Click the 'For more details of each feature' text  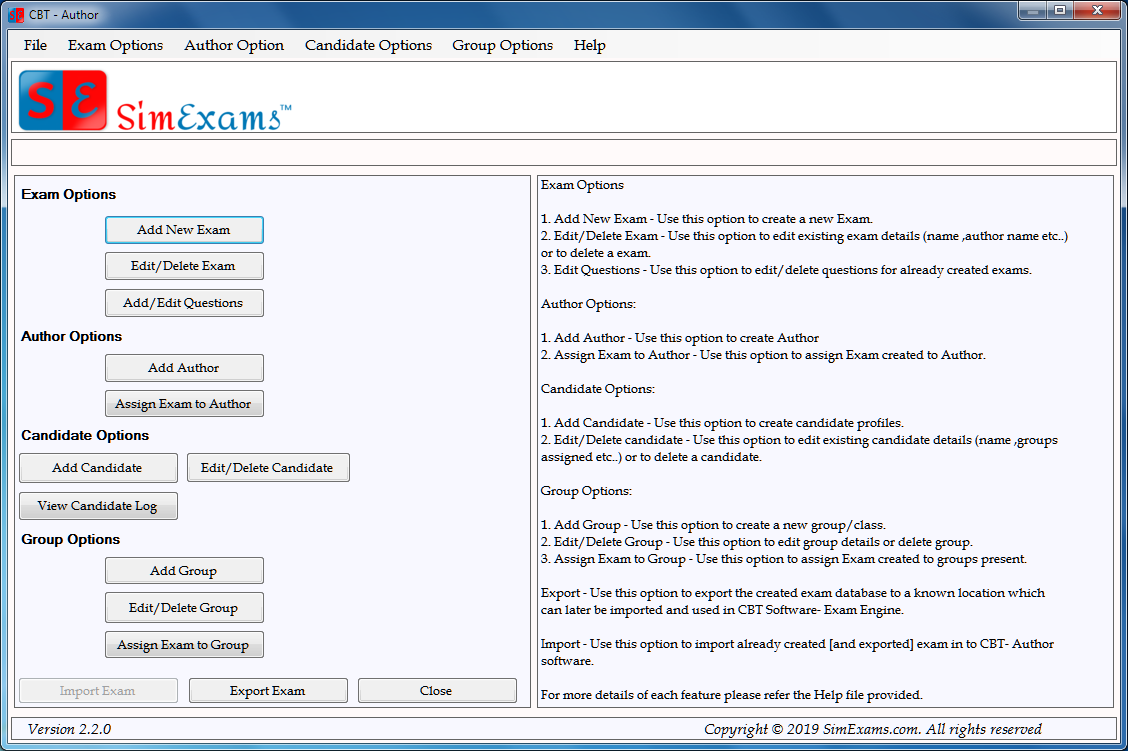(x=732, y=695)
